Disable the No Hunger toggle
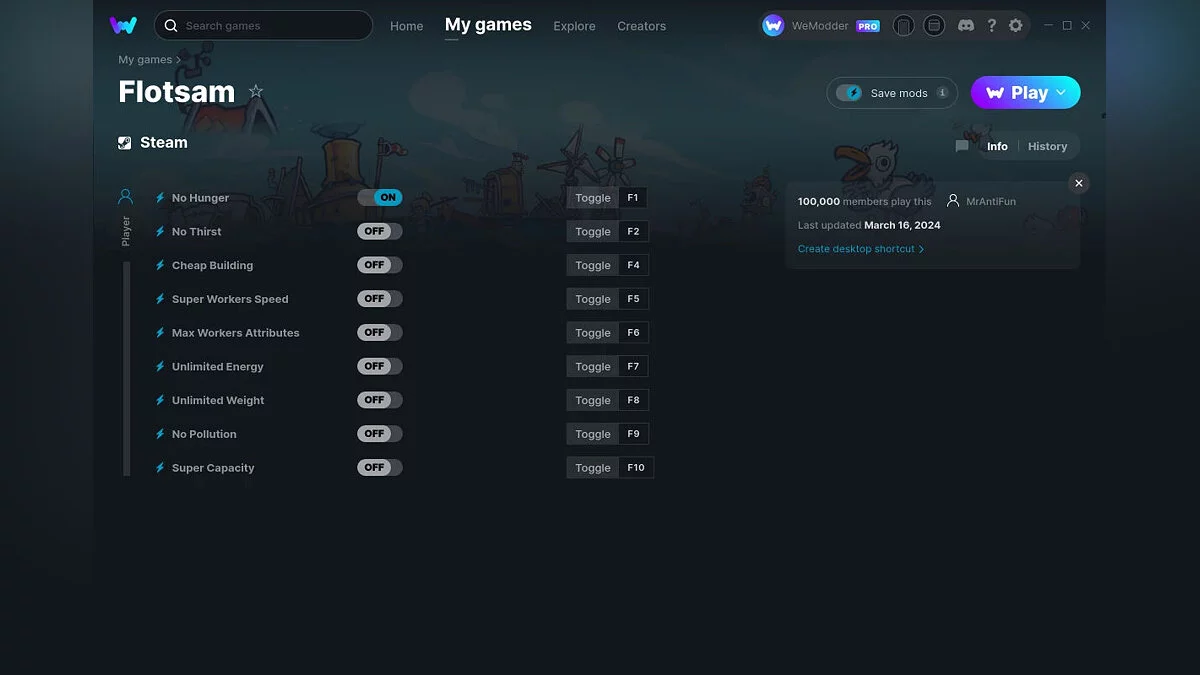Screen dimensions: 1200x675 coord(380,198)
